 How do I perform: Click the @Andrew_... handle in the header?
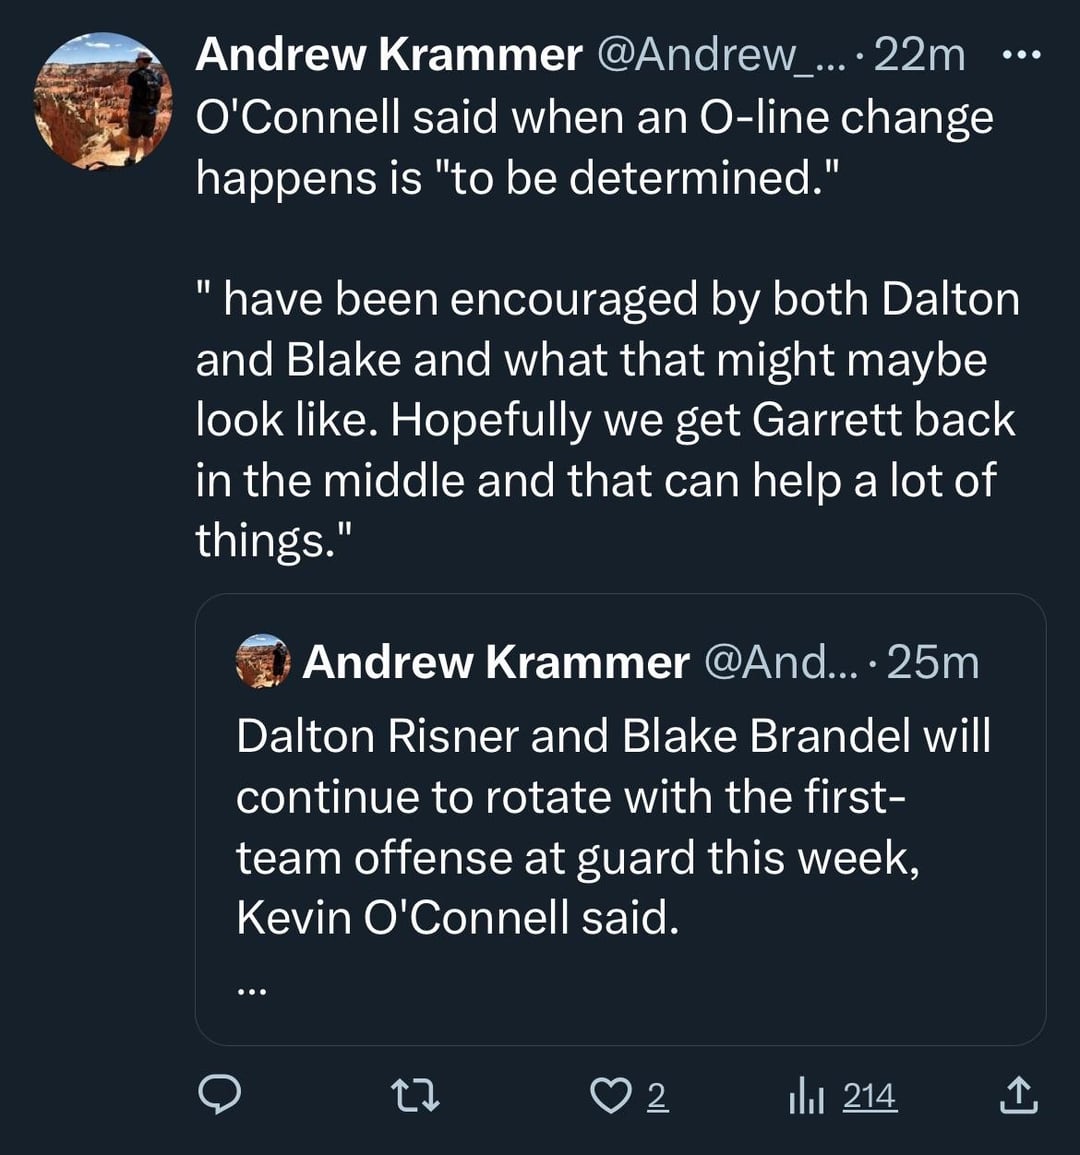pyautogui.click(x=720, y=55)
